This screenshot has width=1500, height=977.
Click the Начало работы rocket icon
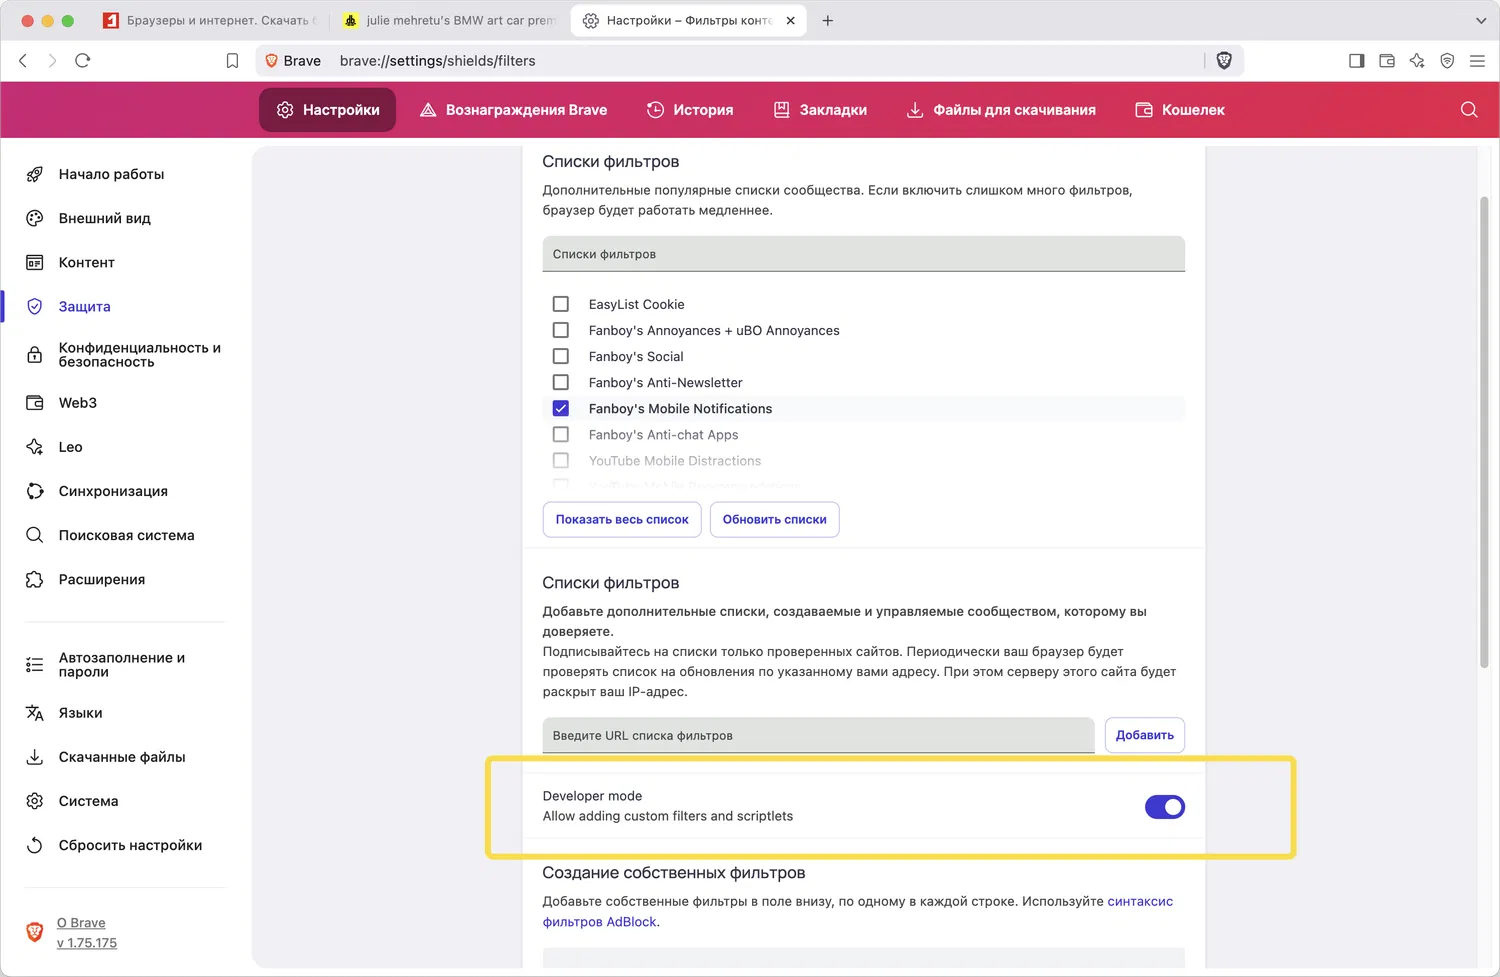point(35,174)
